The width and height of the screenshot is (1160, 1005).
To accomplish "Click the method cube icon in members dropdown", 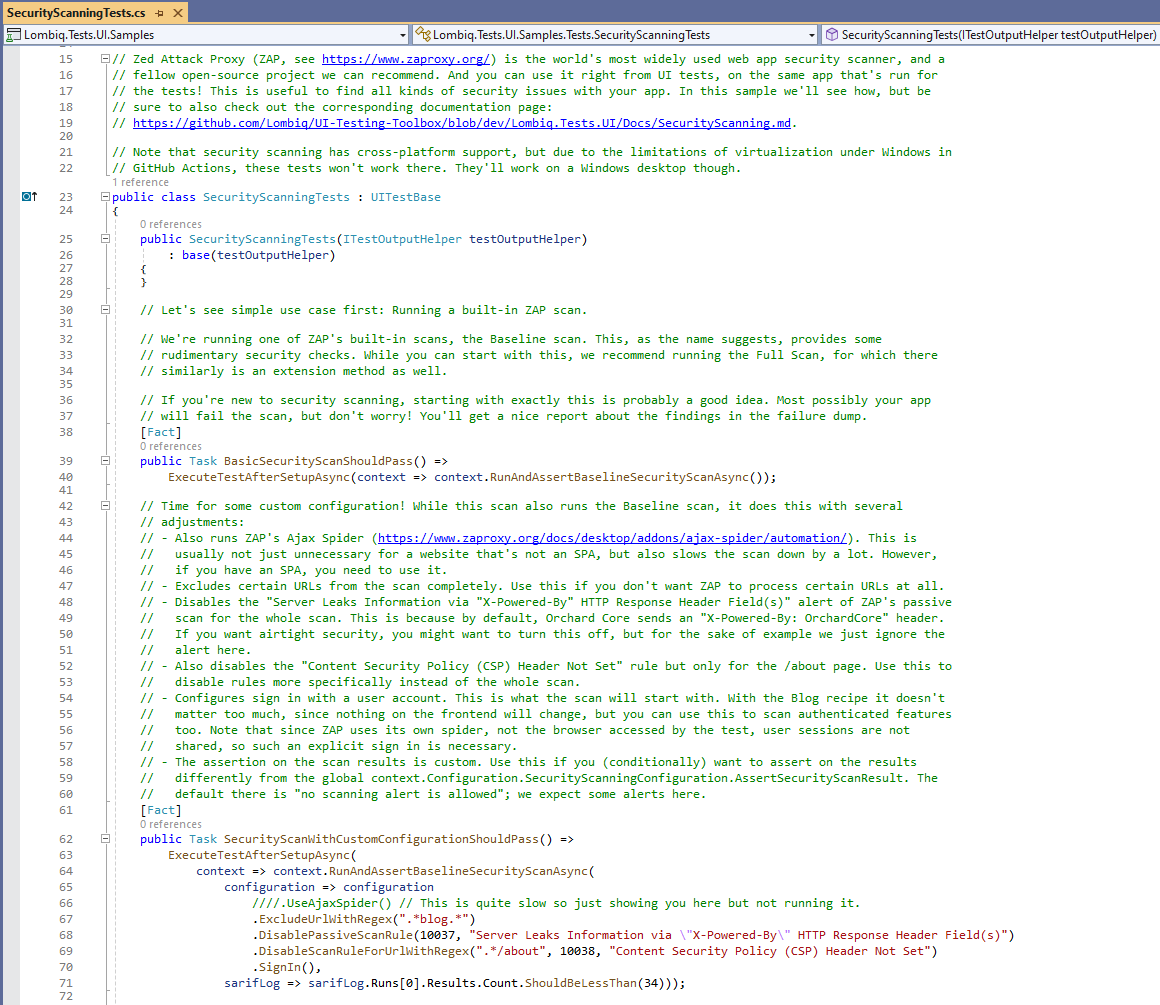I will tap(832, 34).
